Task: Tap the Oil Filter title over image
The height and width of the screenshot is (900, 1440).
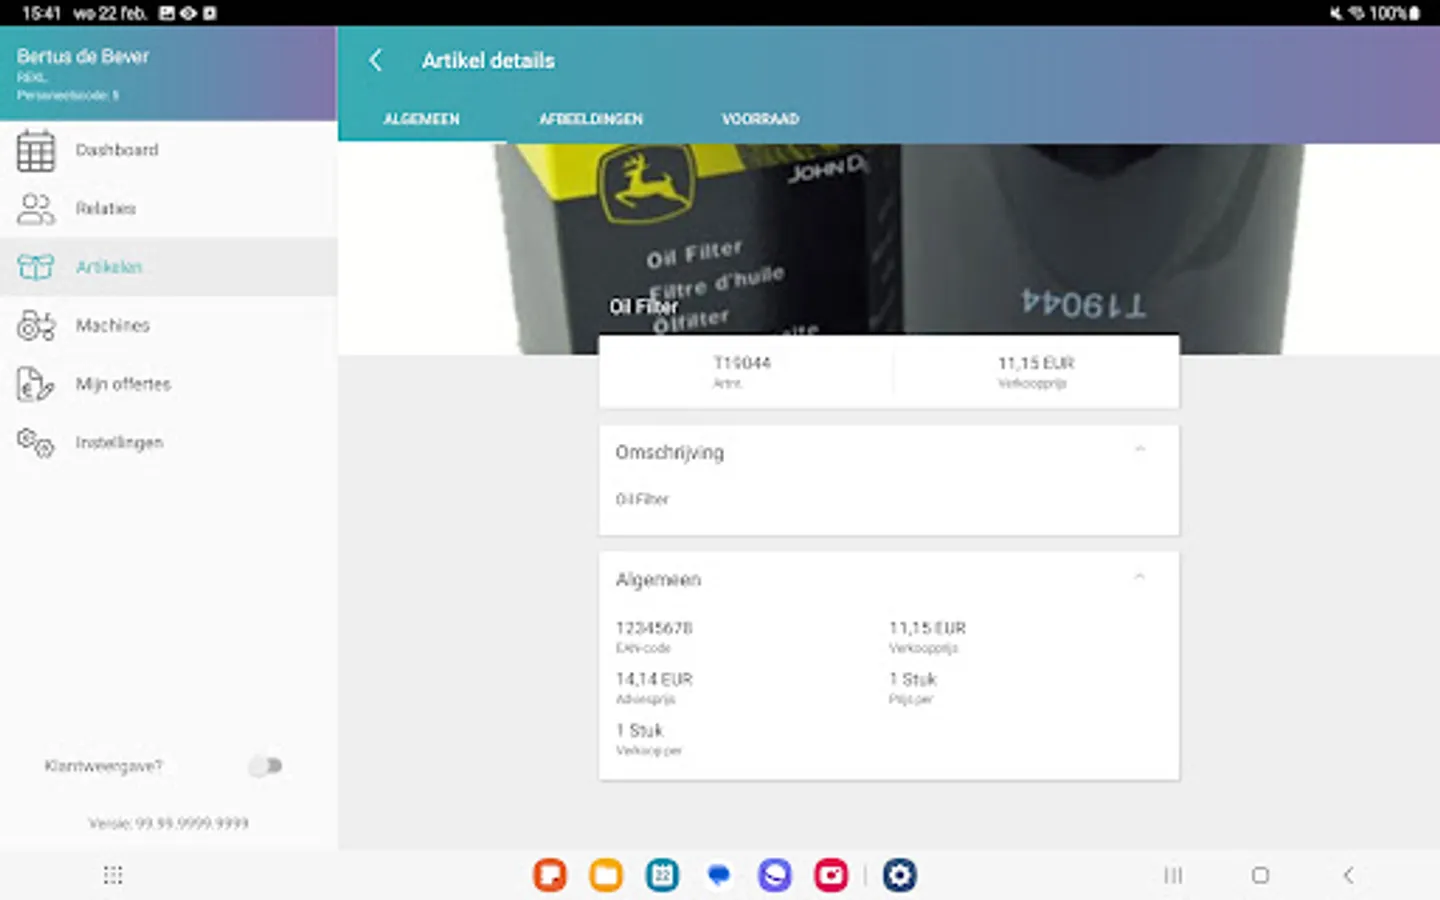Action: tap(644, 306)
